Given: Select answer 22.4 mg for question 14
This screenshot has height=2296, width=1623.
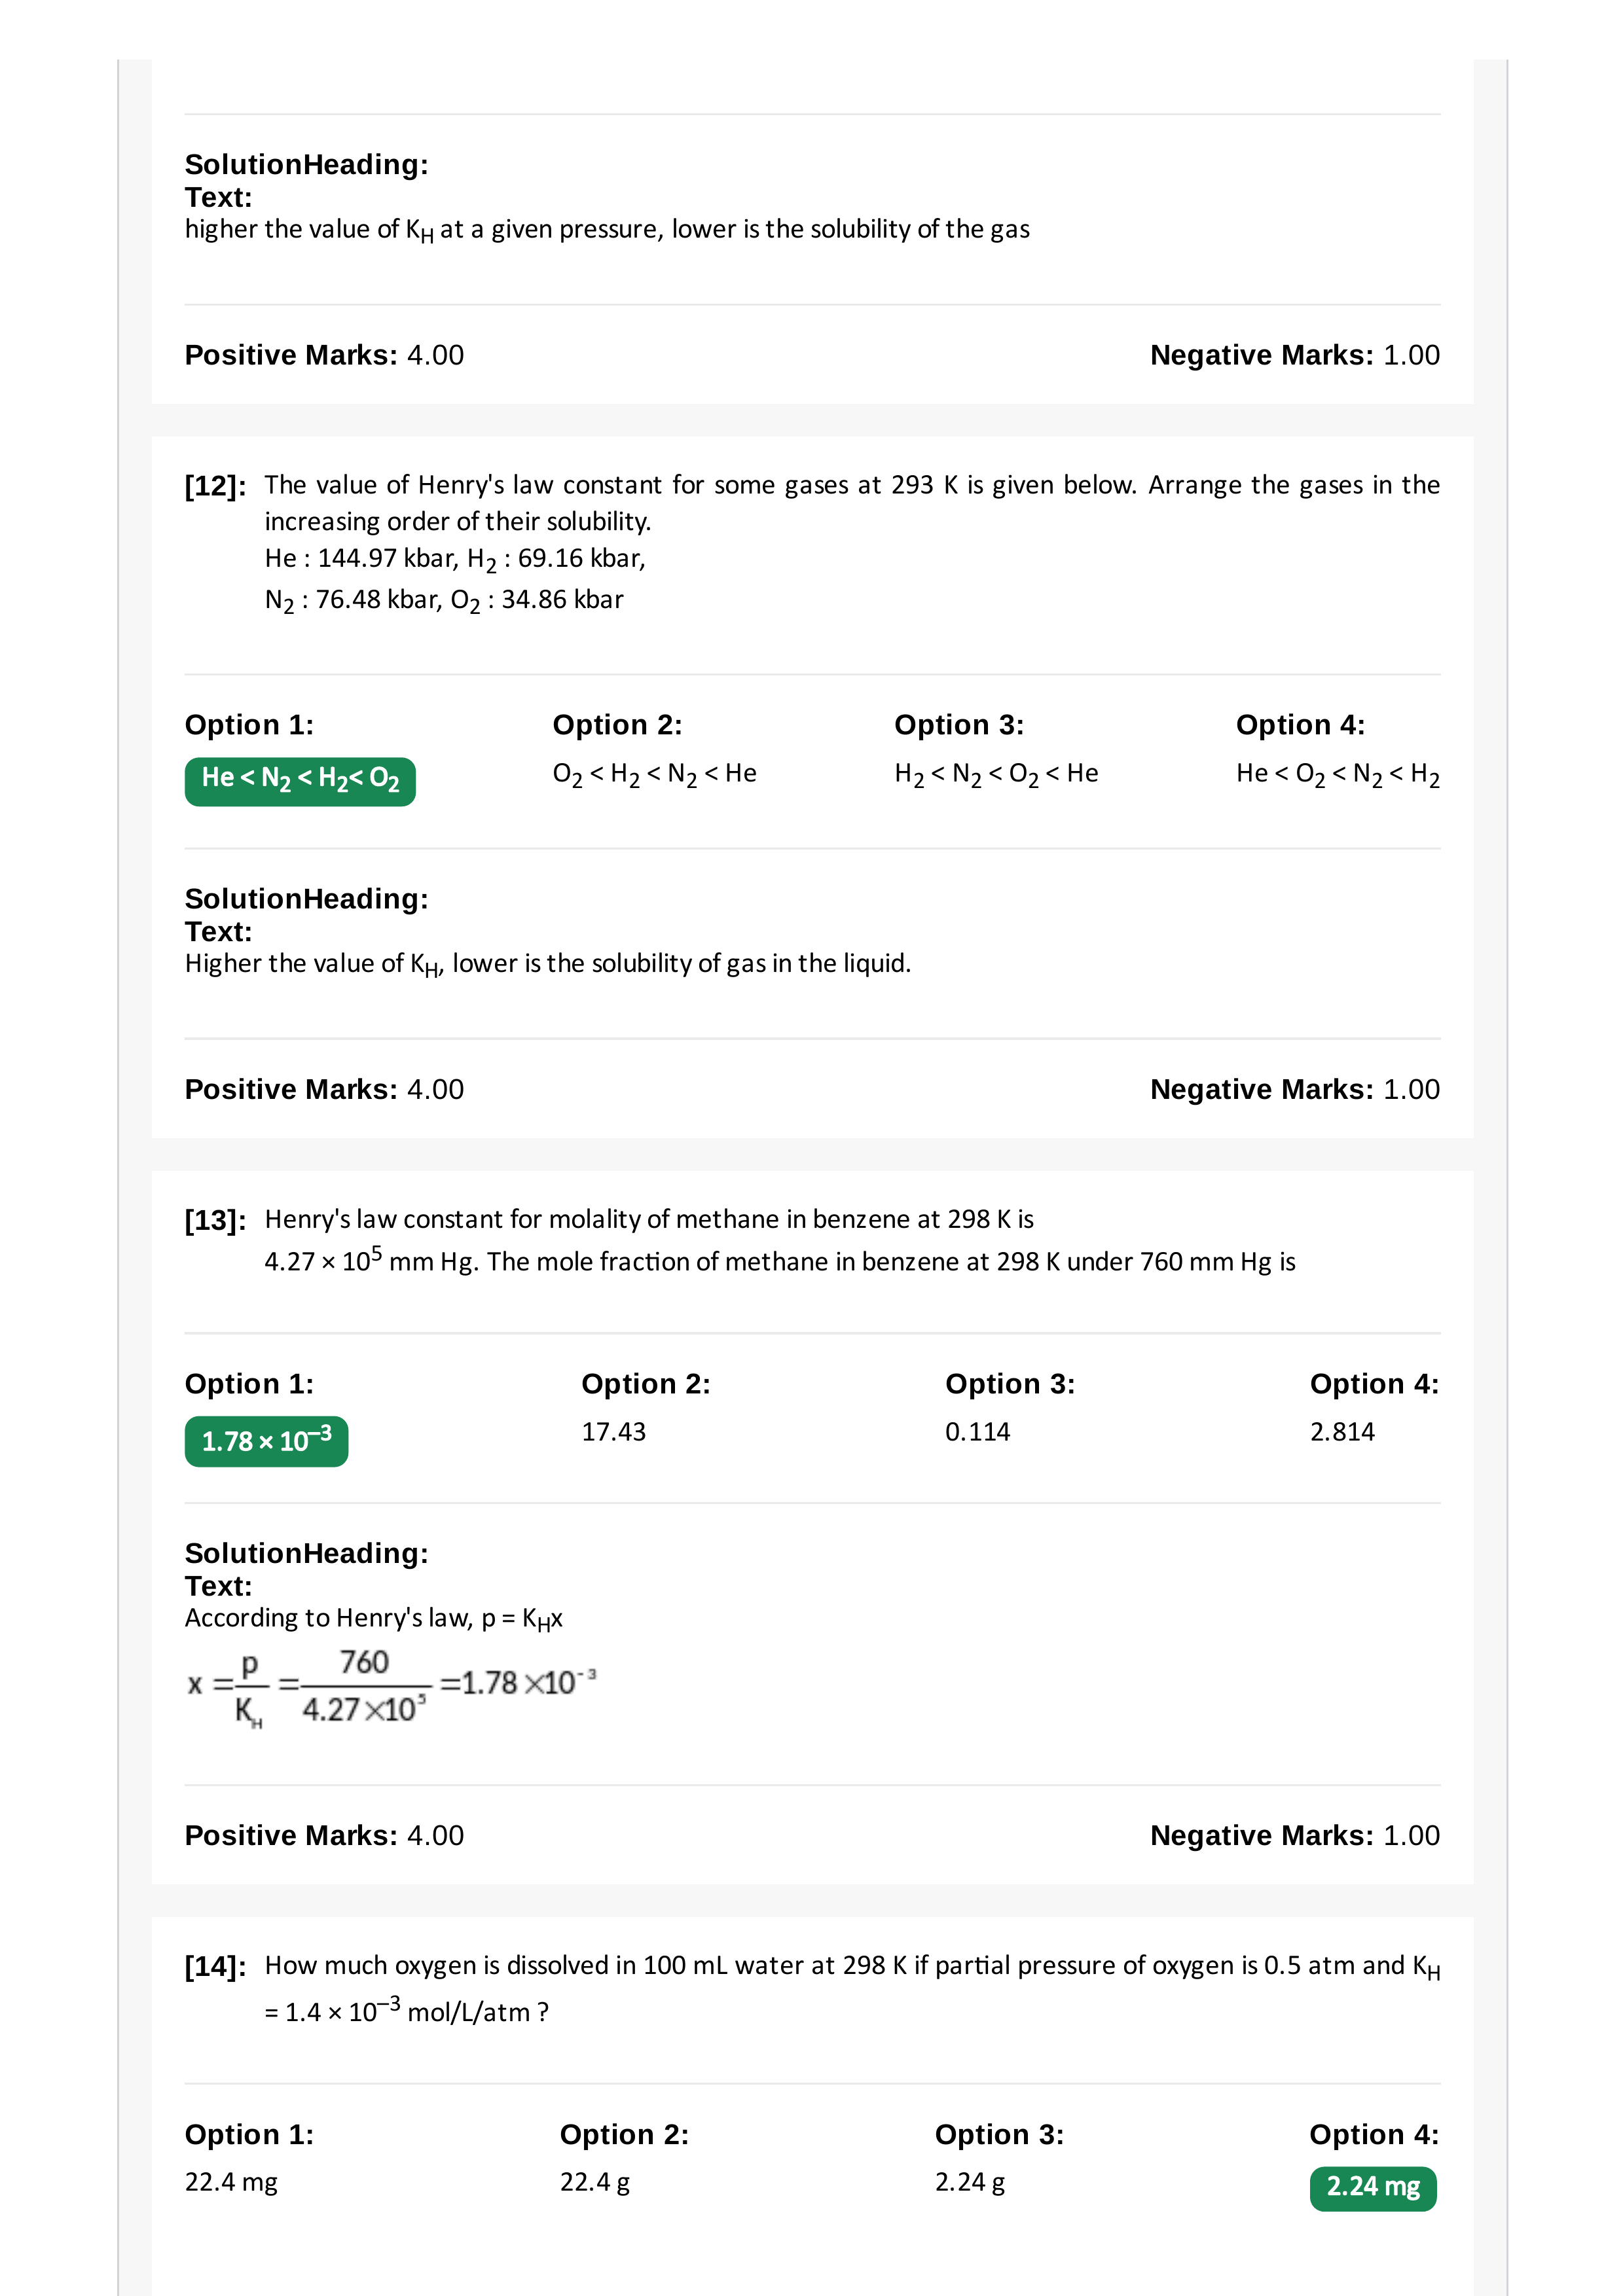Looking at the screenshot, I should (231, 2182).
